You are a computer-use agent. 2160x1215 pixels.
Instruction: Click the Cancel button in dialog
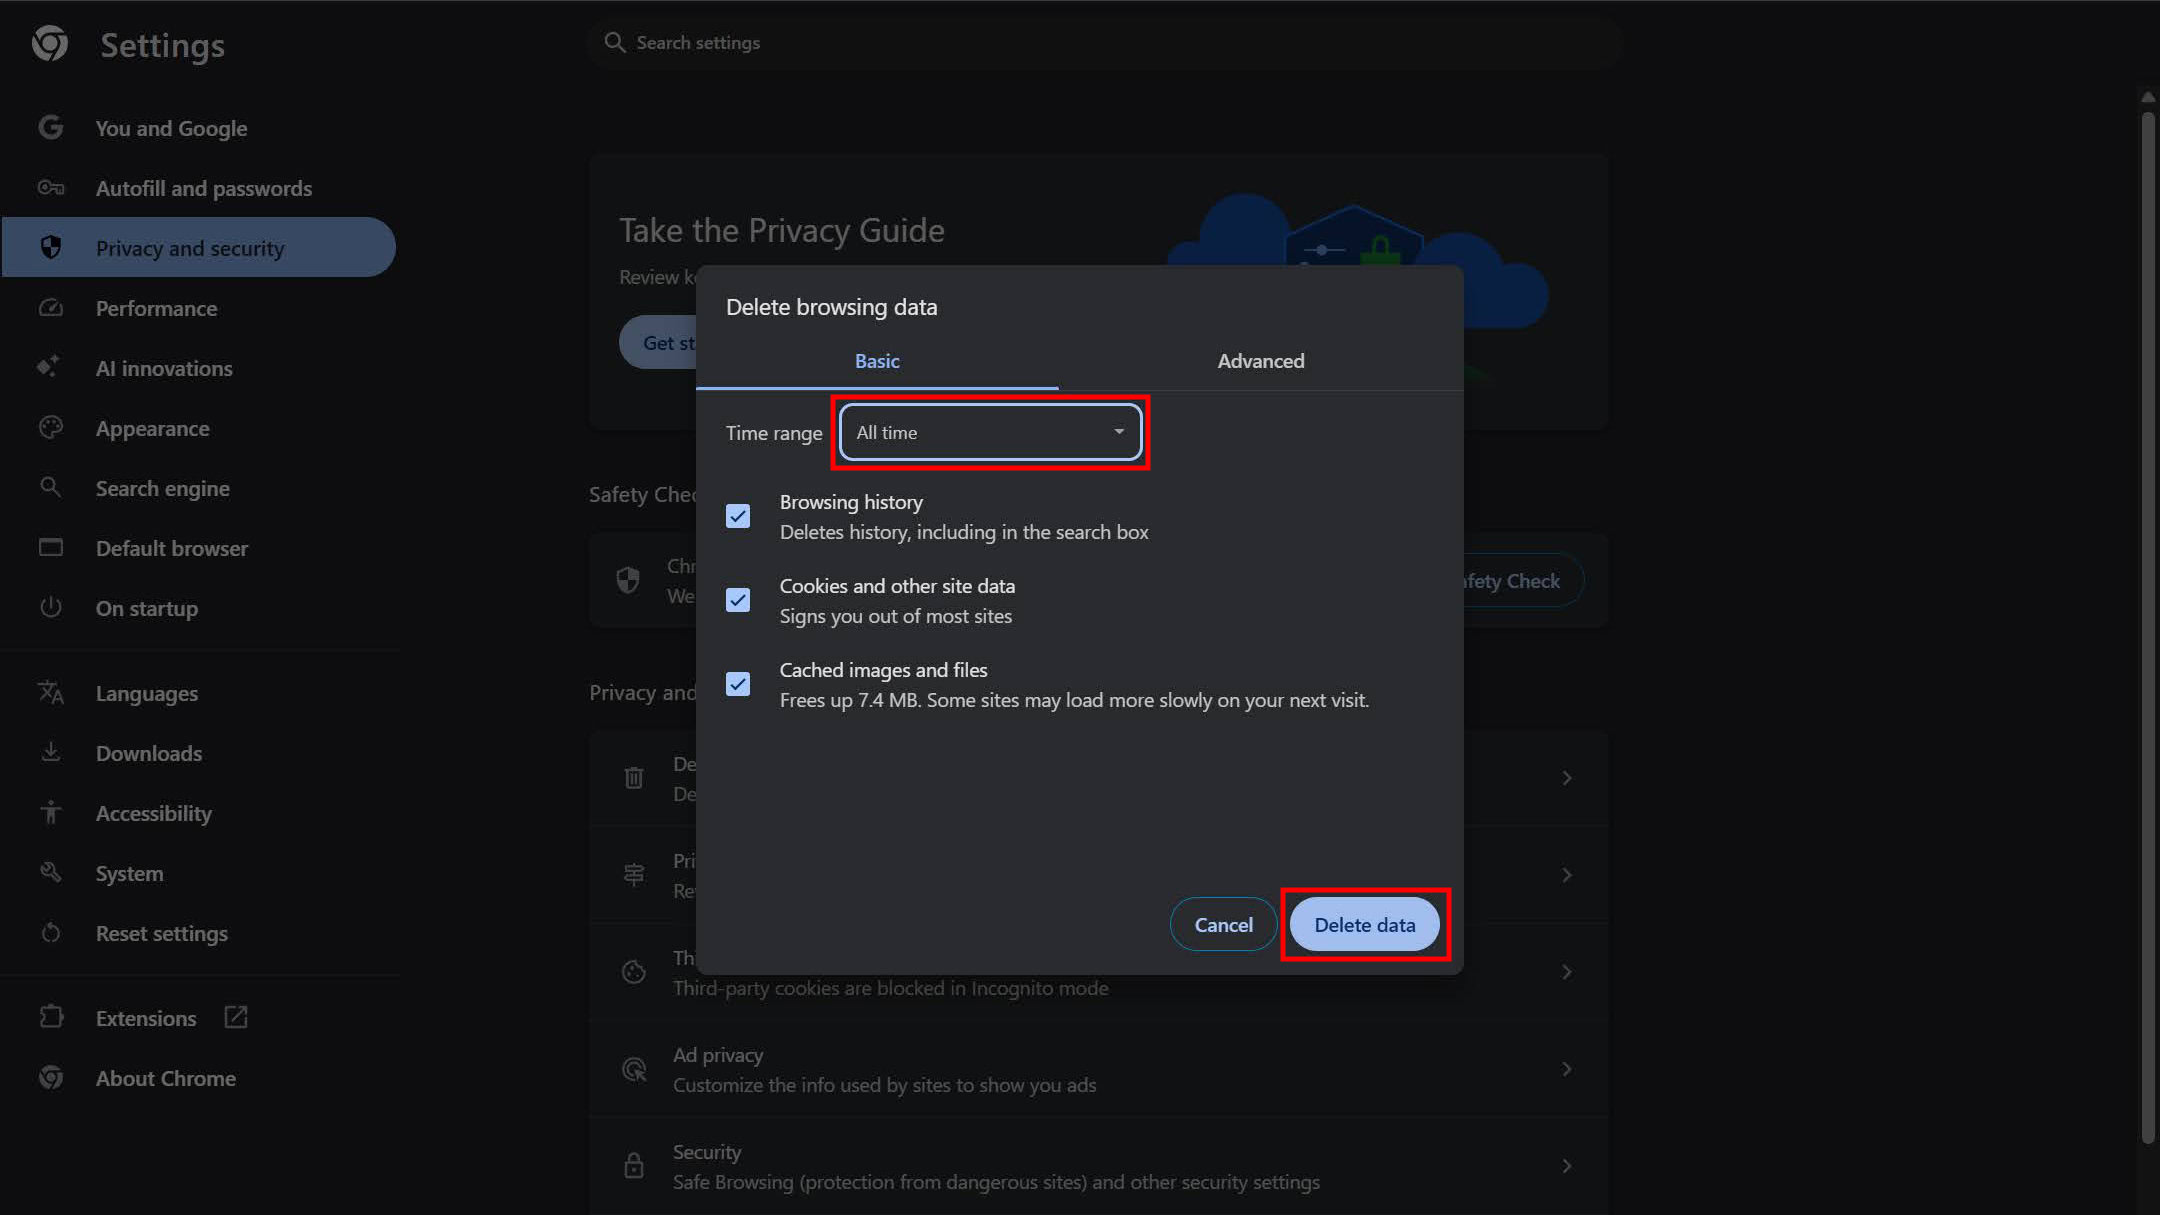1223,925
